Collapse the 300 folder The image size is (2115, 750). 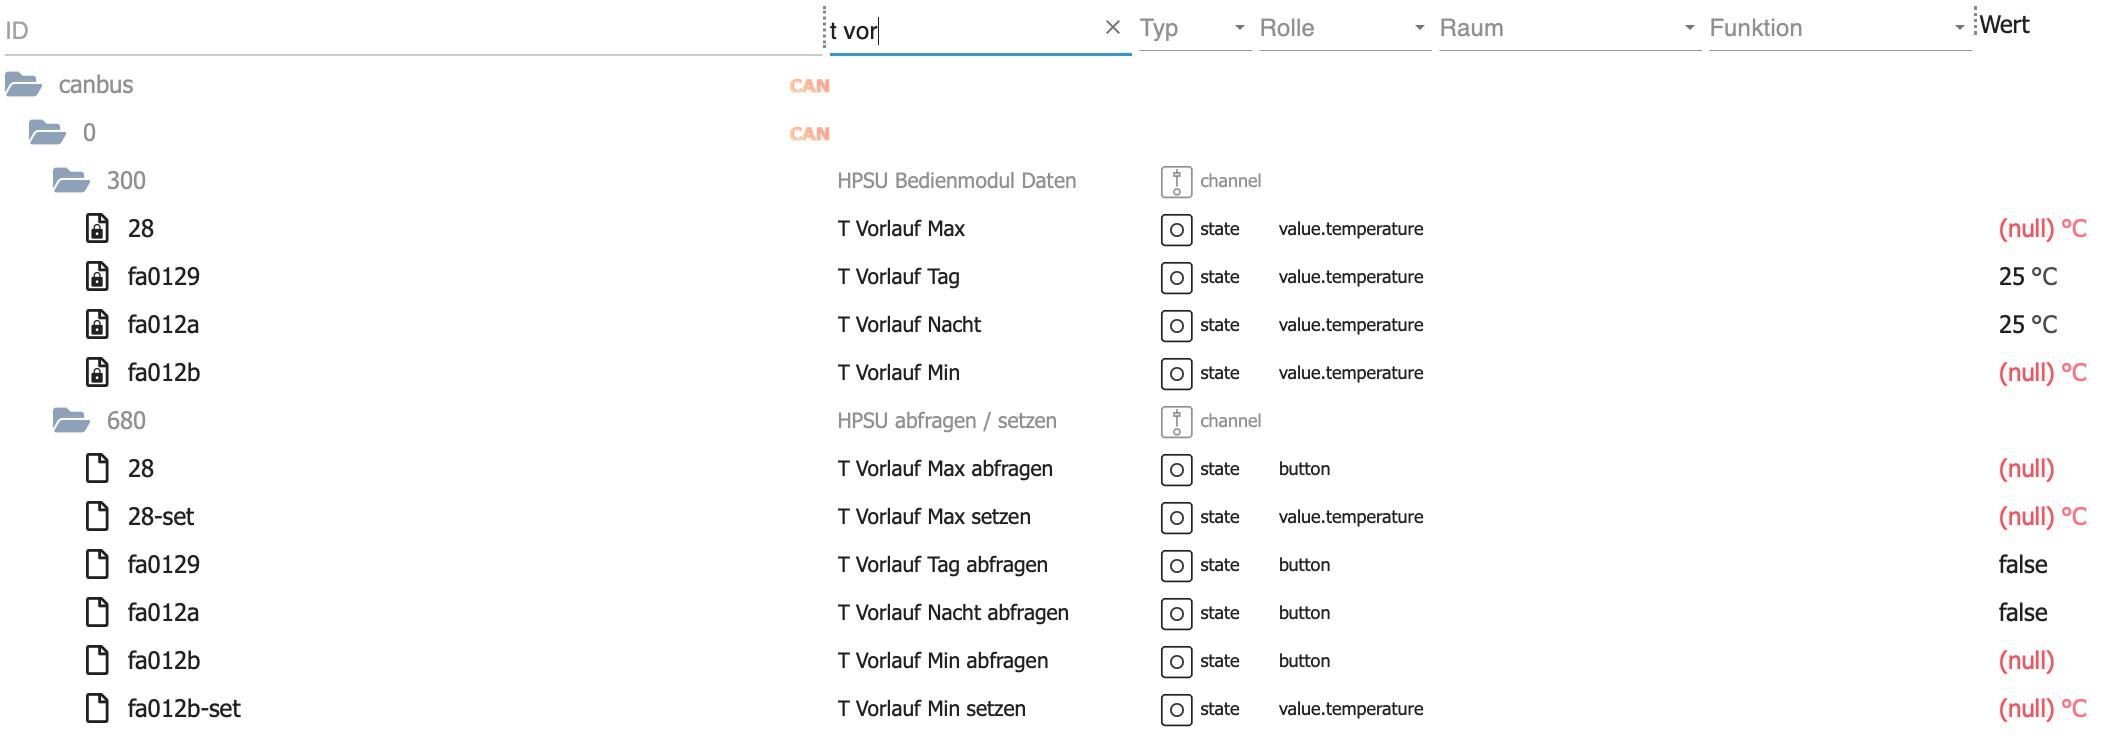point(71,181)
